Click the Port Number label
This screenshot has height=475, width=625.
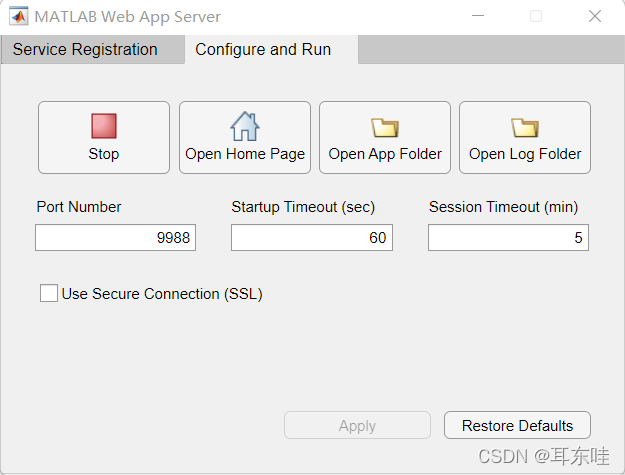(79, 207)
